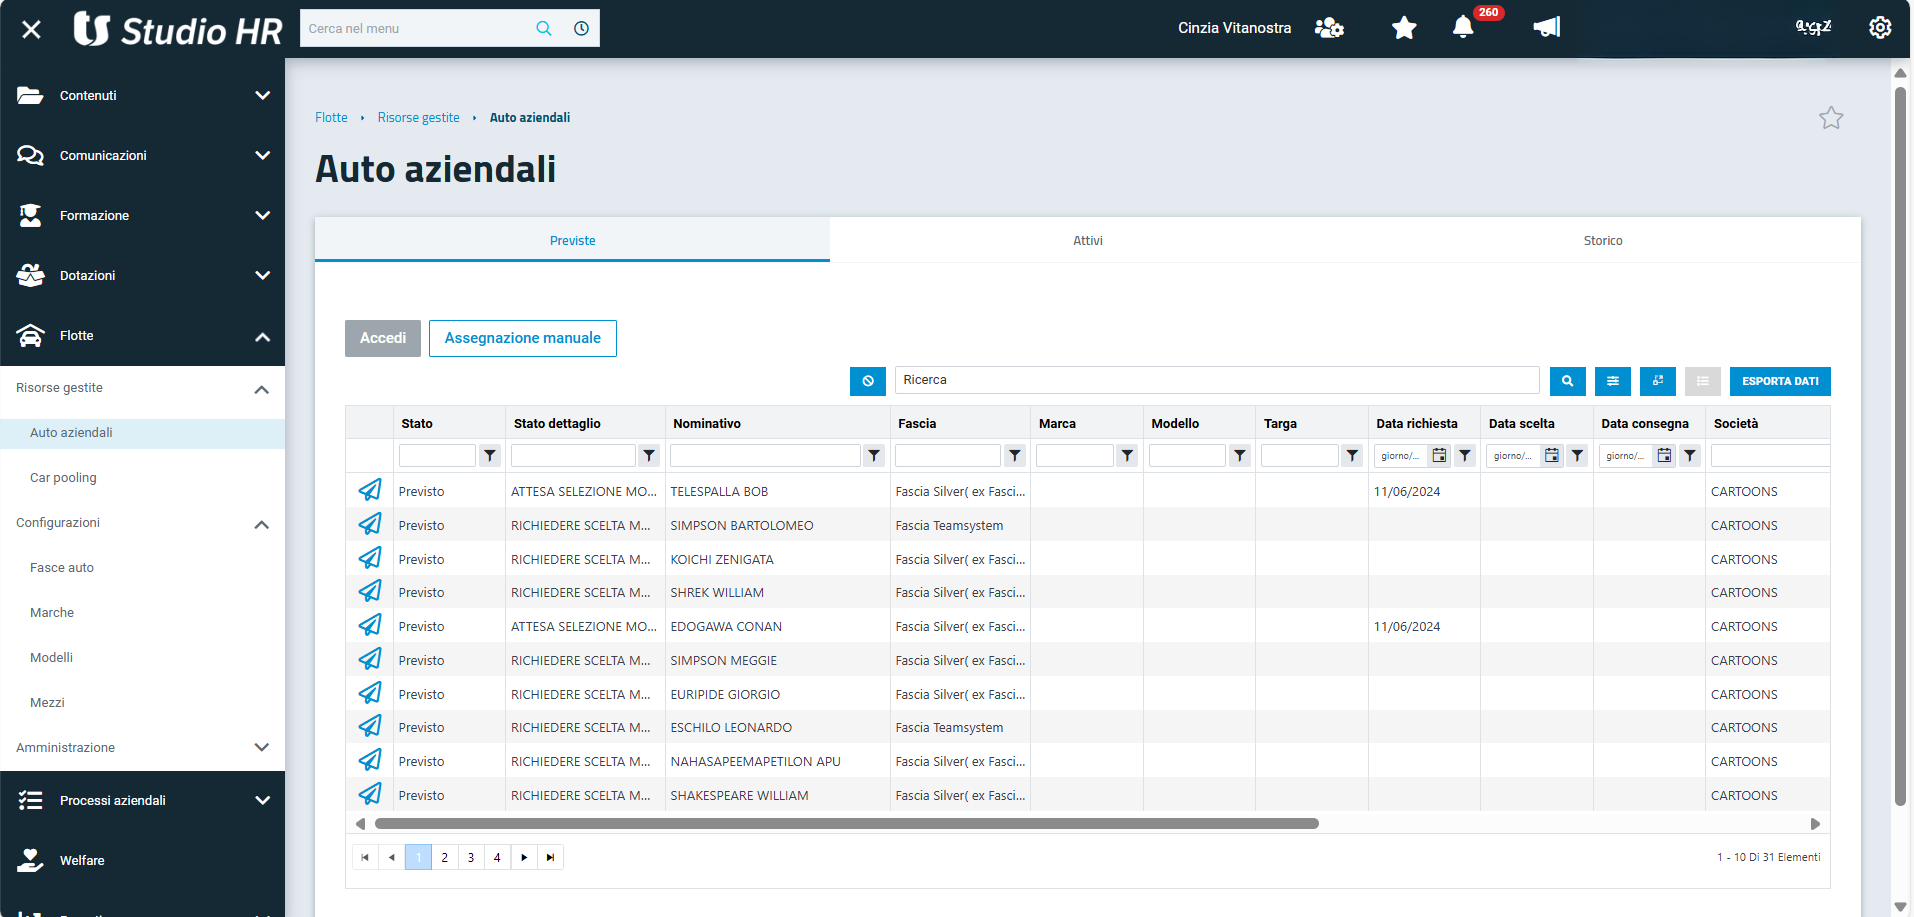Switch to the Storico tab
The image size is (1914, 917).
pyautogui.click(x=1602, y=241)
